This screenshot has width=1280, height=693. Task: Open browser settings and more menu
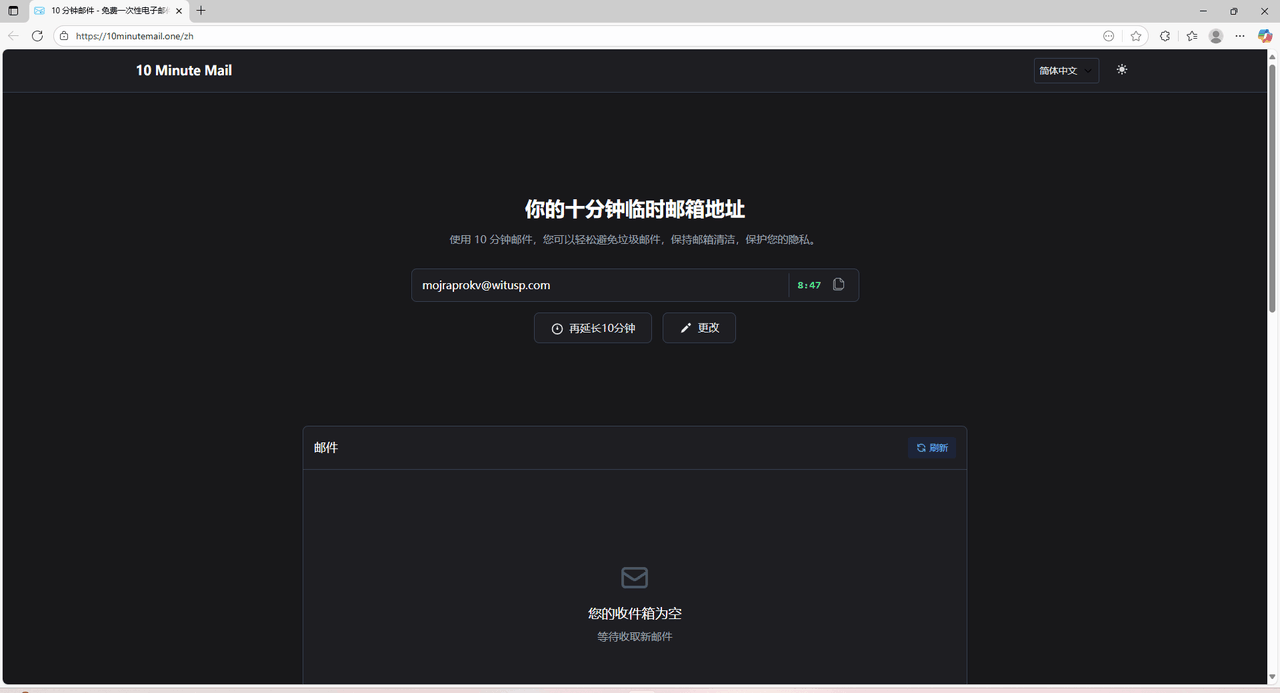[x=1240, y=35]
